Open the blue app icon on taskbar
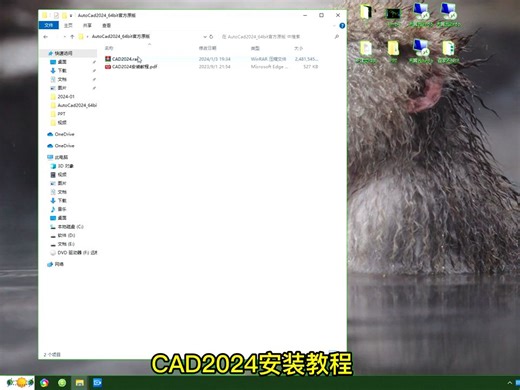The height and width of the screenshot is (390, 520). 97,383
